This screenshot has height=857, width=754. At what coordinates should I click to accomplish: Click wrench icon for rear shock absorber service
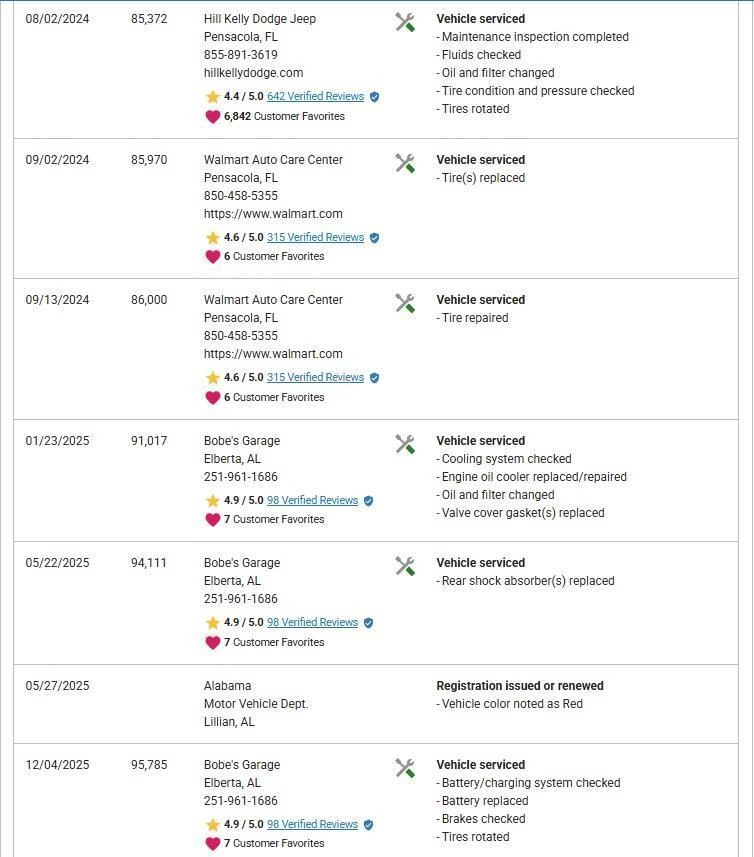point(405,566)
